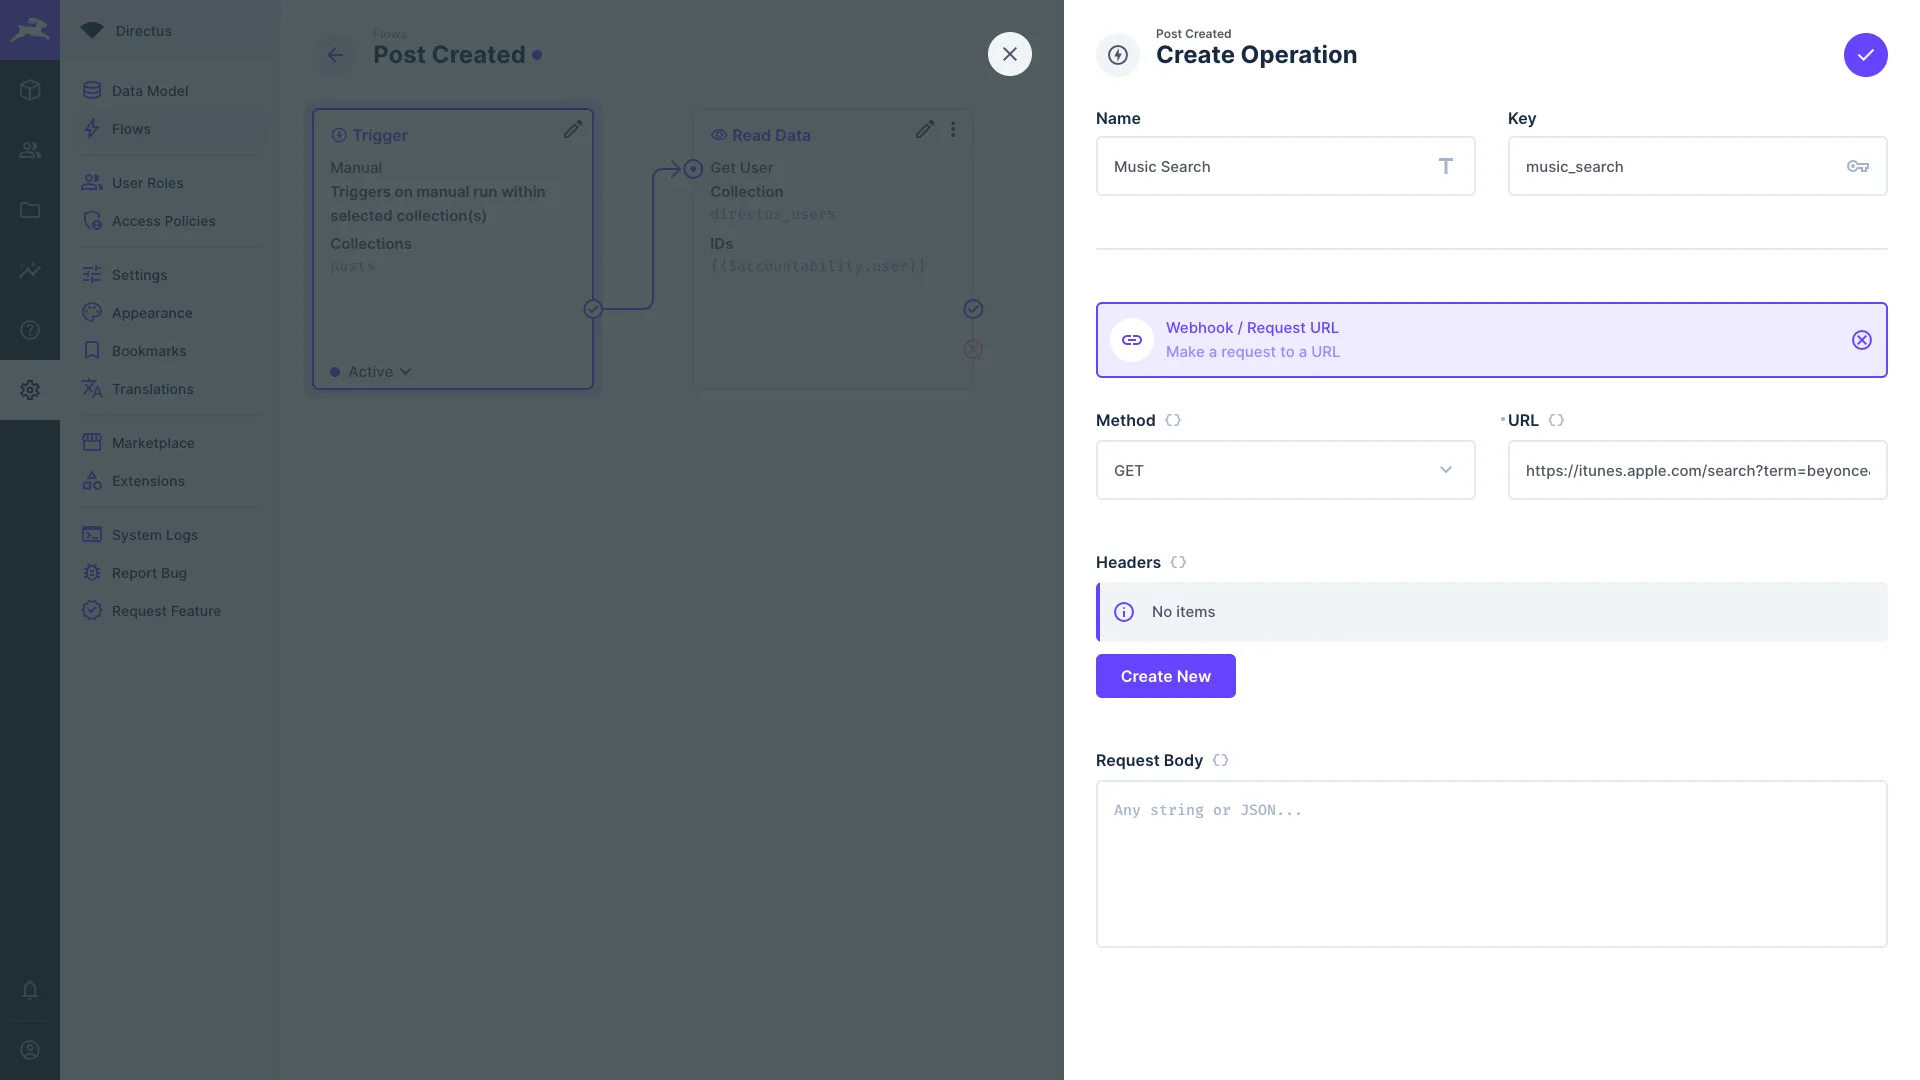Screen dimensions: 1920x1080
Task: Click the edit pencil icon on Trigger panel
Action: [x=572, y=131]
